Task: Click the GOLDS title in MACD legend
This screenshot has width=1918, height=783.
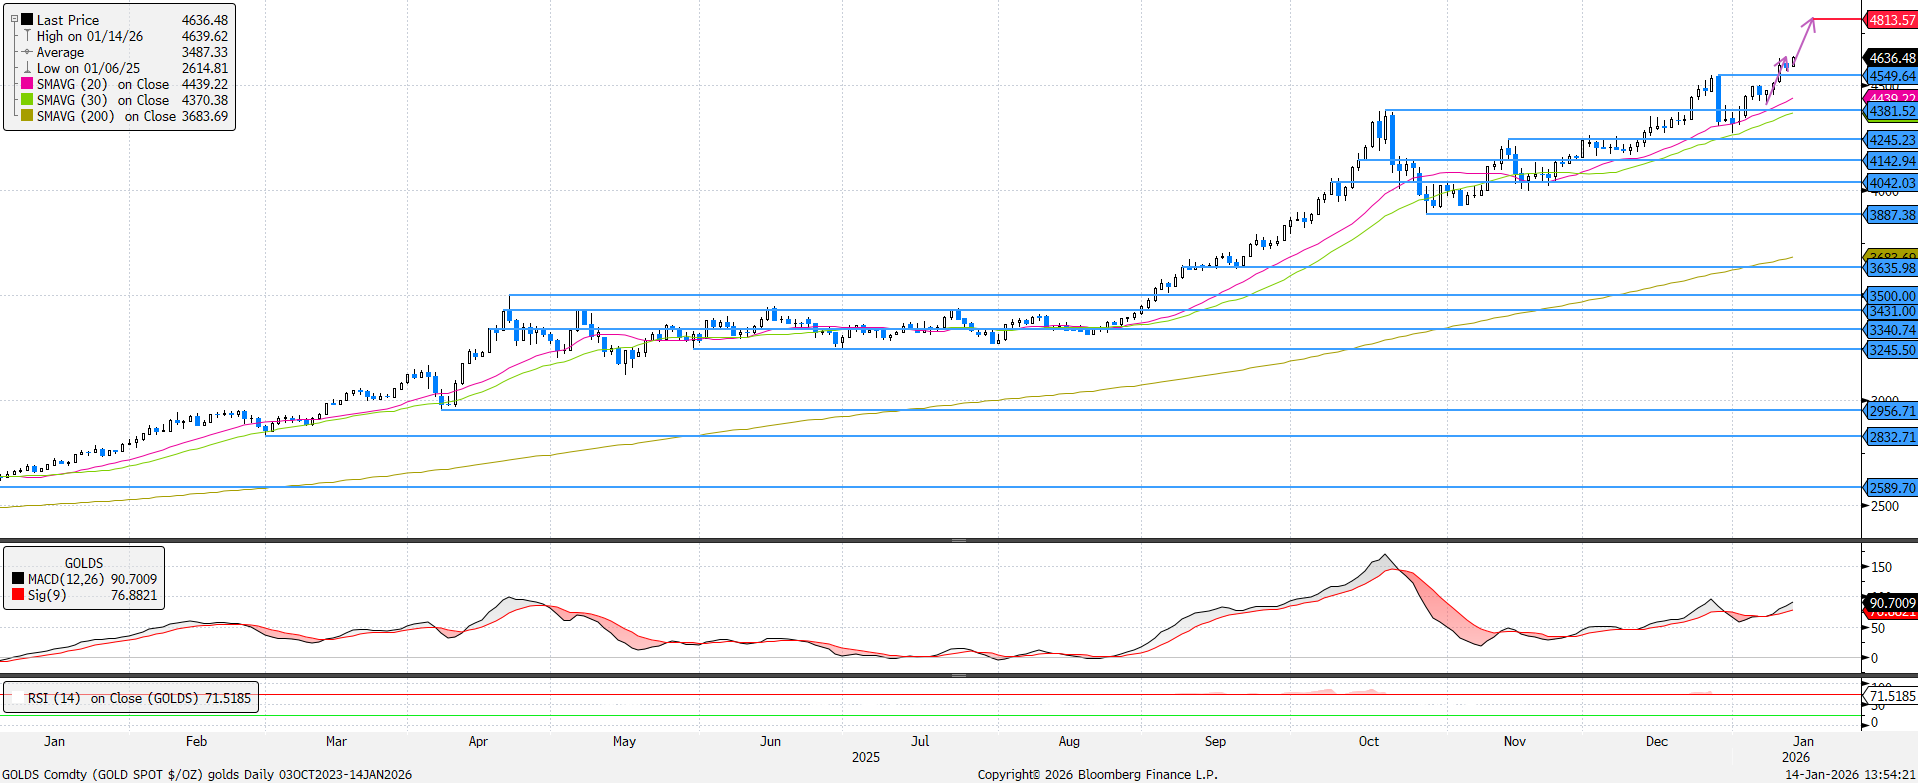Action: tap(84, 563)
